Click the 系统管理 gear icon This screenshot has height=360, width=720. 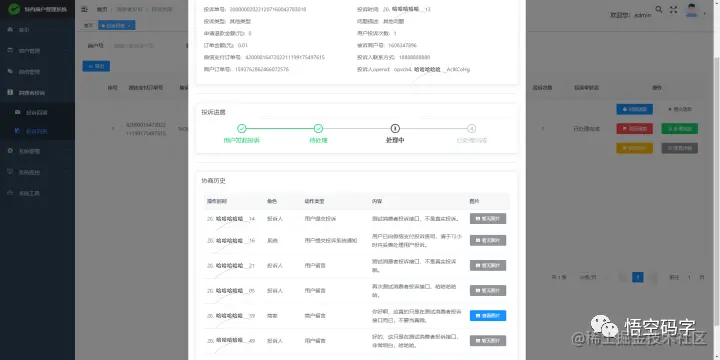10,151
